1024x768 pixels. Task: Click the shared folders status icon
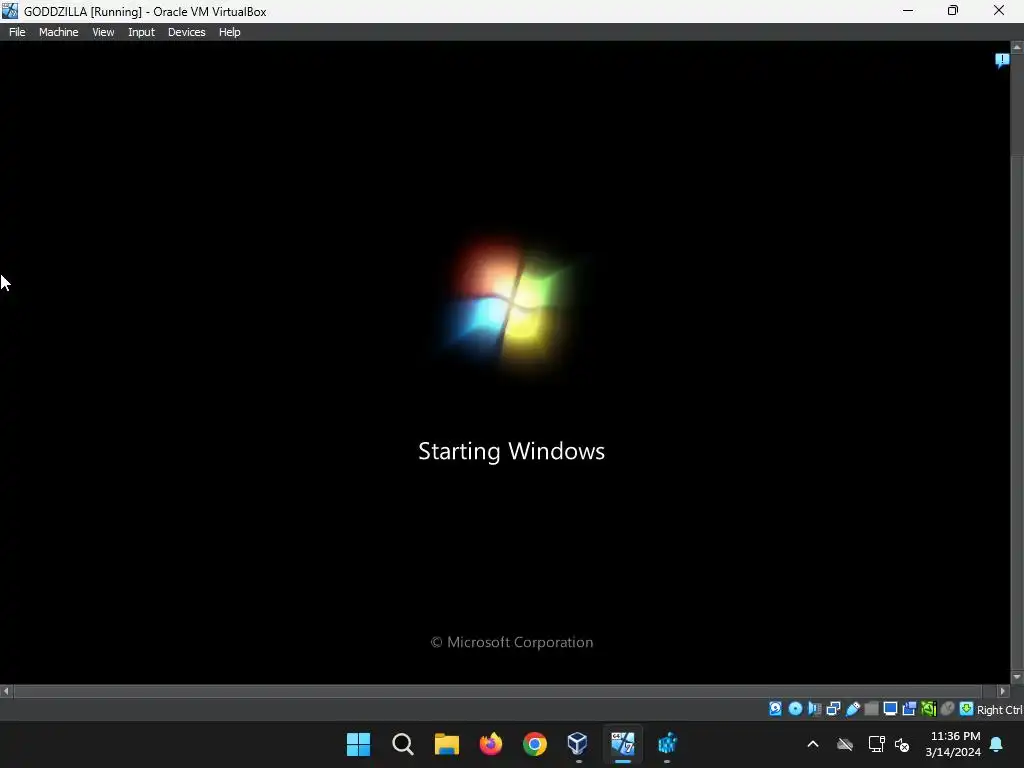pos(871,709)
